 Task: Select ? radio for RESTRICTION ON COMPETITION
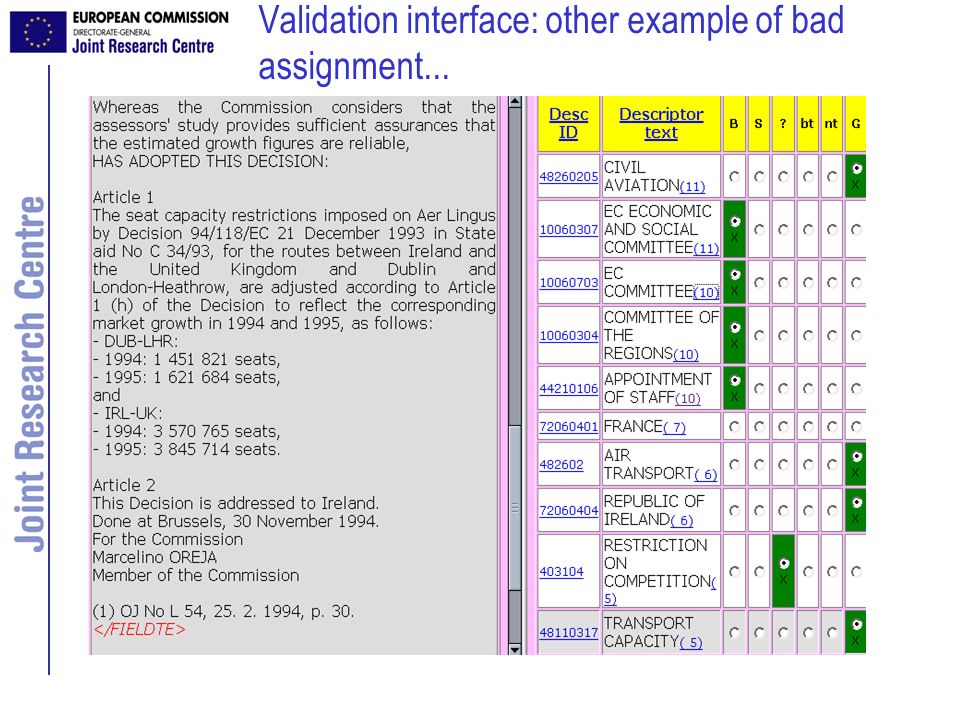click(783, 563)
